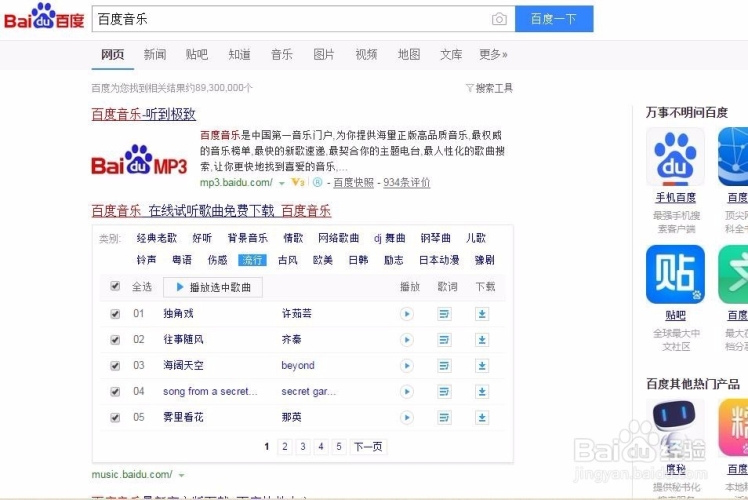Screen dimensions: 748x500
Task: Click the camera image search icon
Action: coord(499,19)
